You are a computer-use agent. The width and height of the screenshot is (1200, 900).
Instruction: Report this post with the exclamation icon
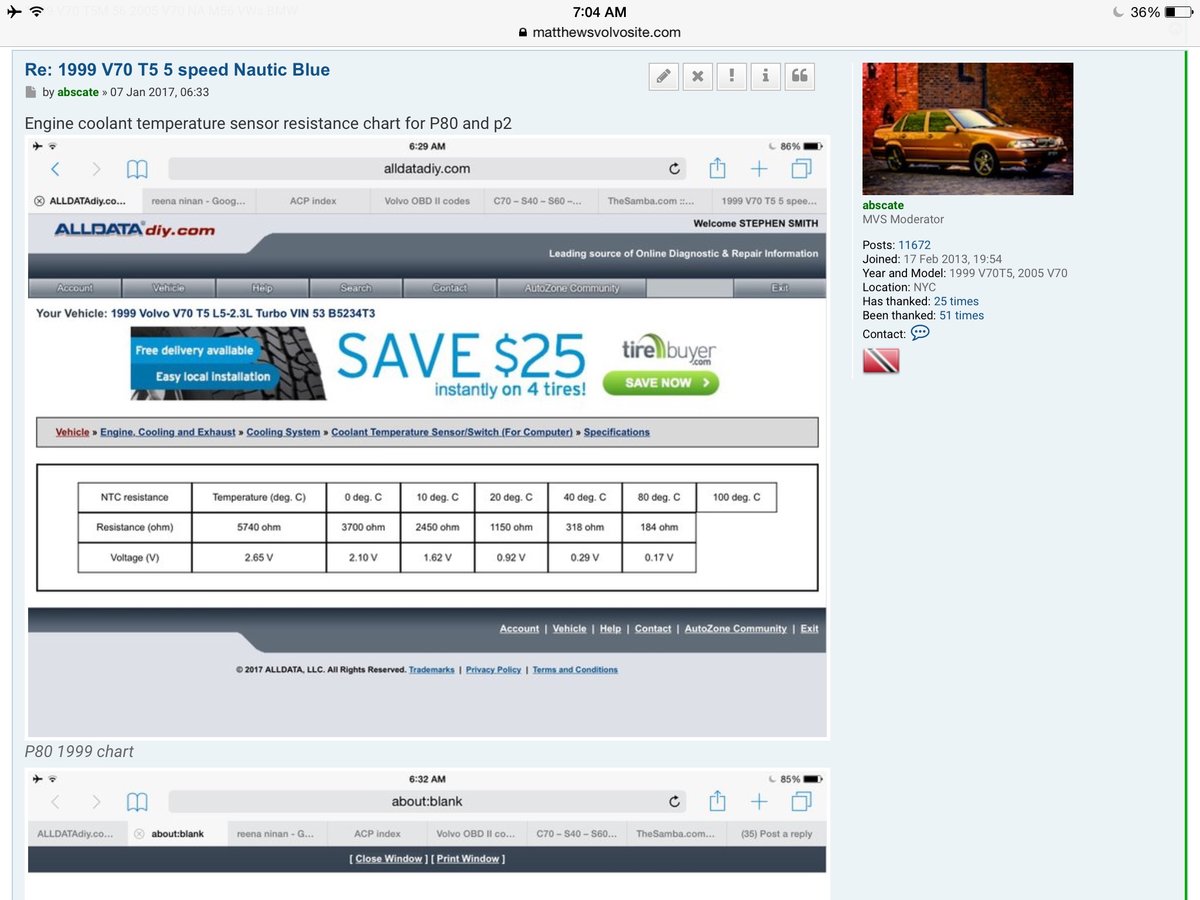click(731, 77)
